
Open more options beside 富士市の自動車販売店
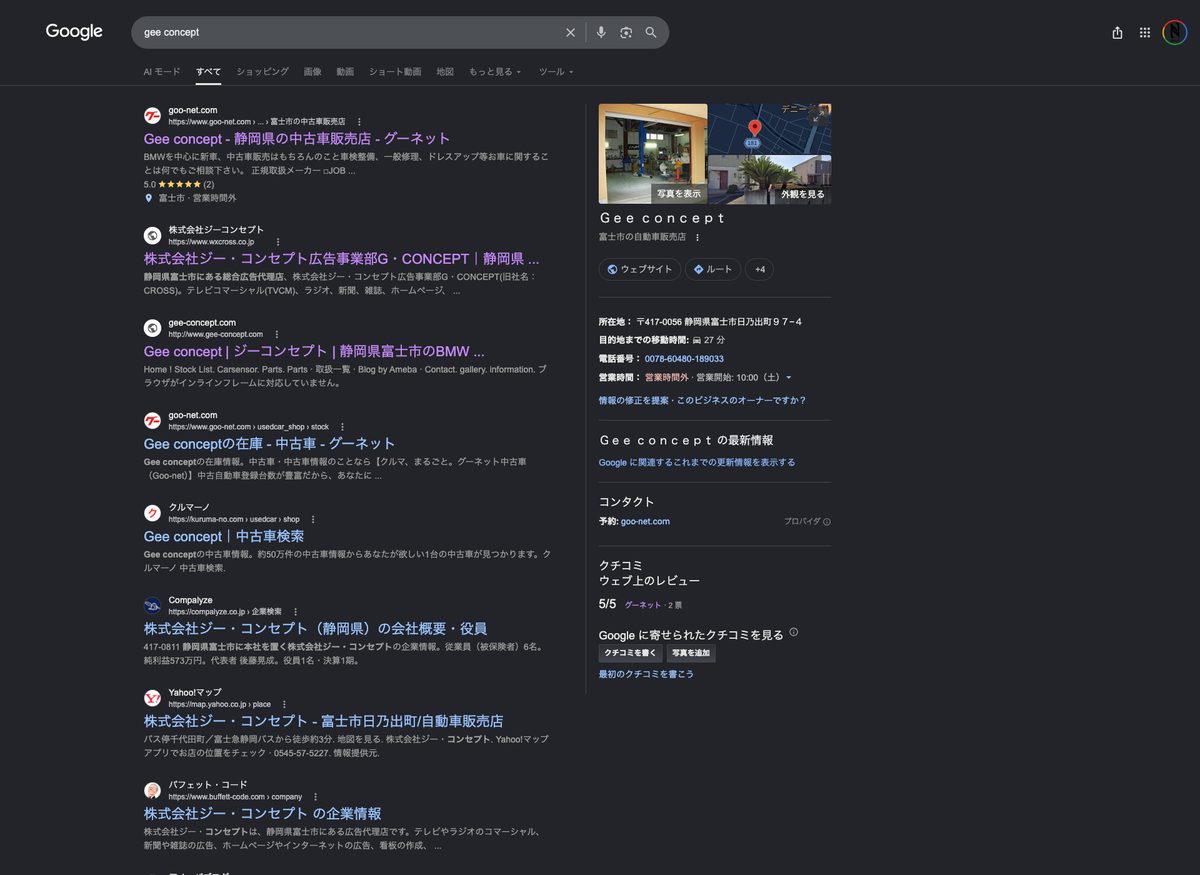click(697, 237)
